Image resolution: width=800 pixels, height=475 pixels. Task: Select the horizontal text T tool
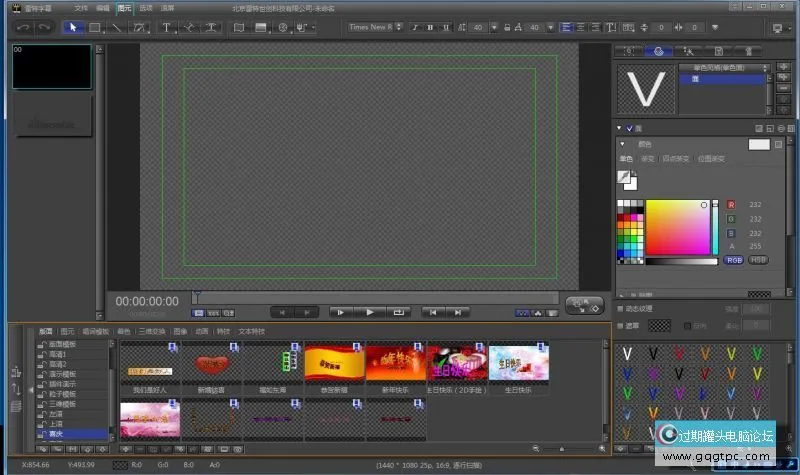point(167,27)
